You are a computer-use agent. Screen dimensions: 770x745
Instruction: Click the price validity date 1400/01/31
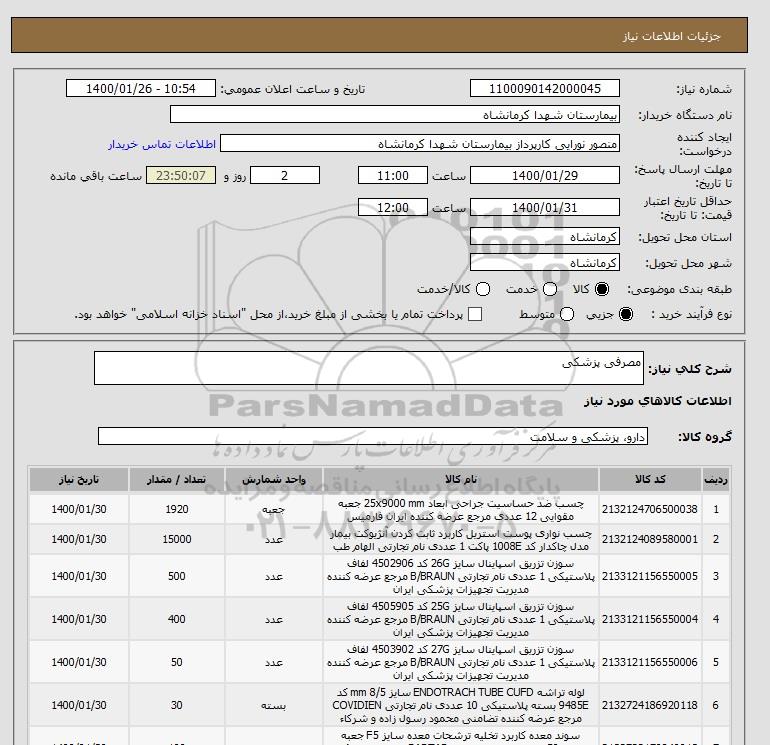click(545, 207)
